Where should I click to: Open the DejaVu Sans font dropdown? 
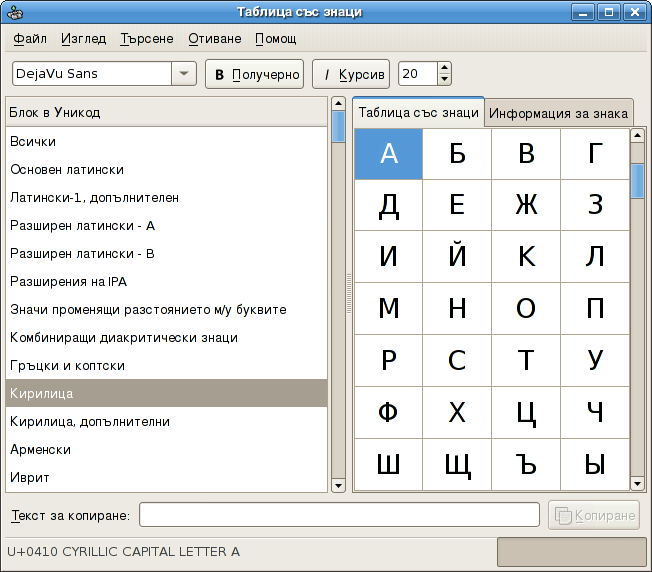coord(183,74)
